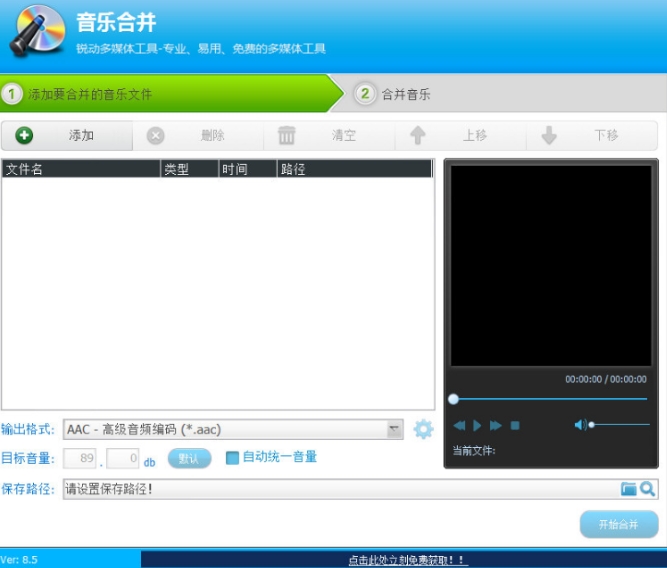This screenshot has height=568, width=667.
Task: Browse save path with the folder icon
Action: pos(628,489)
